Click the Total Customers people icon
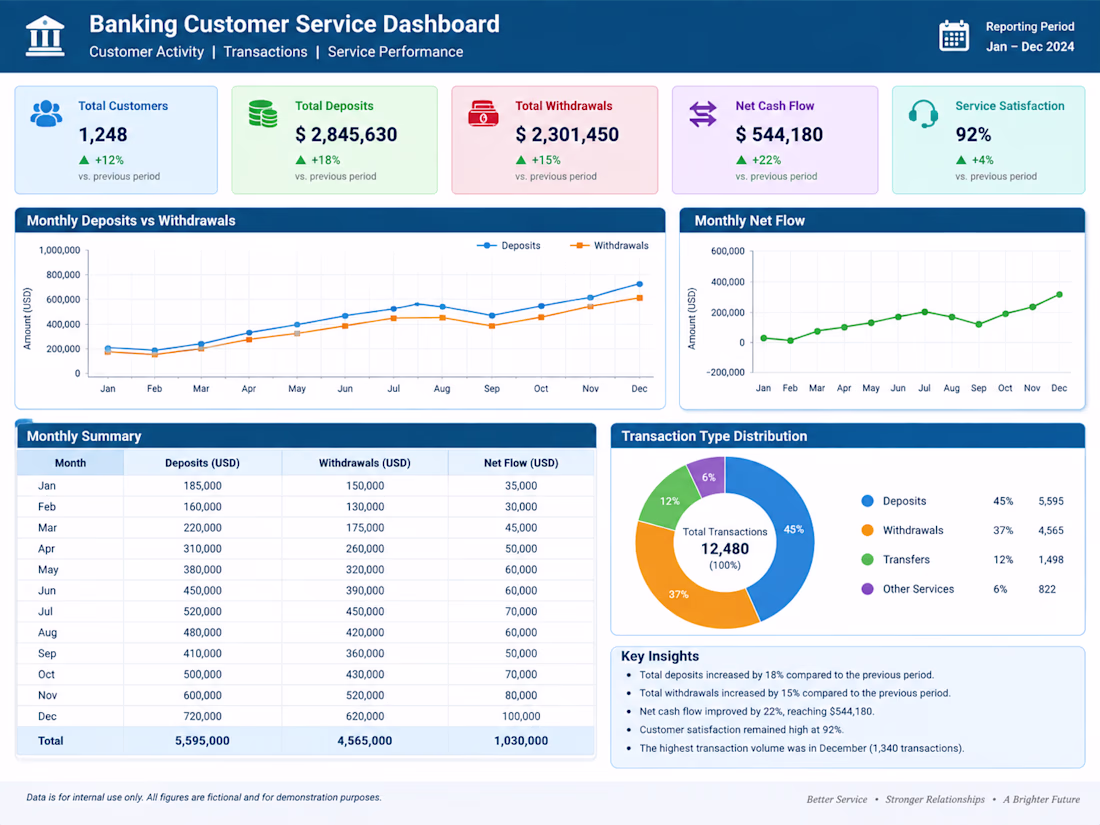The width and height of the screenshot is (1100, 825). click(46, 113)
